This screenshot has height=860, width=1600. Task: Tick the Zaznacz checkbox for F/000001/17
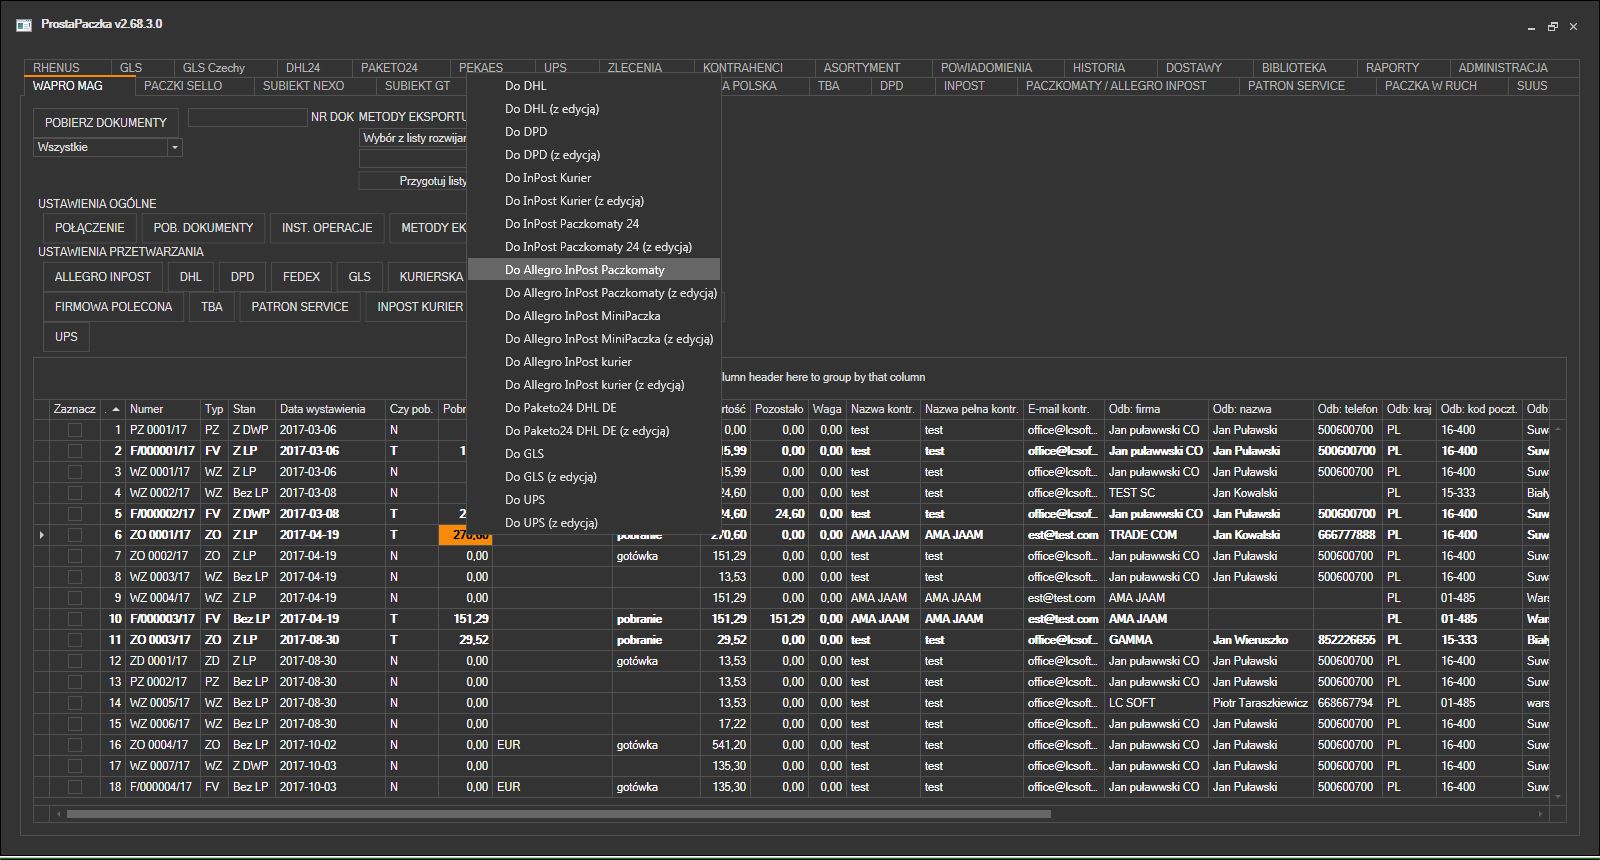[x=74, y=451]
